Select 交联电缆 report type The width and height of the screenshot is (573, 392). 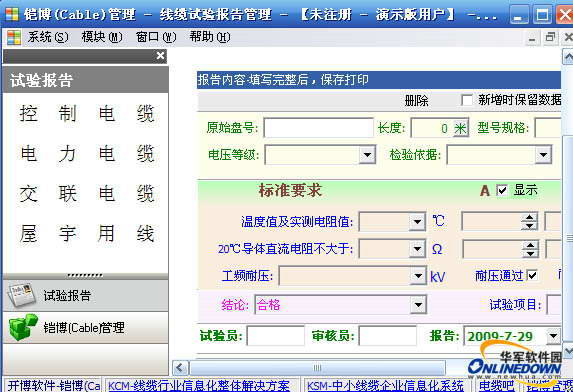pyautogui.click(x=87, y=194)
